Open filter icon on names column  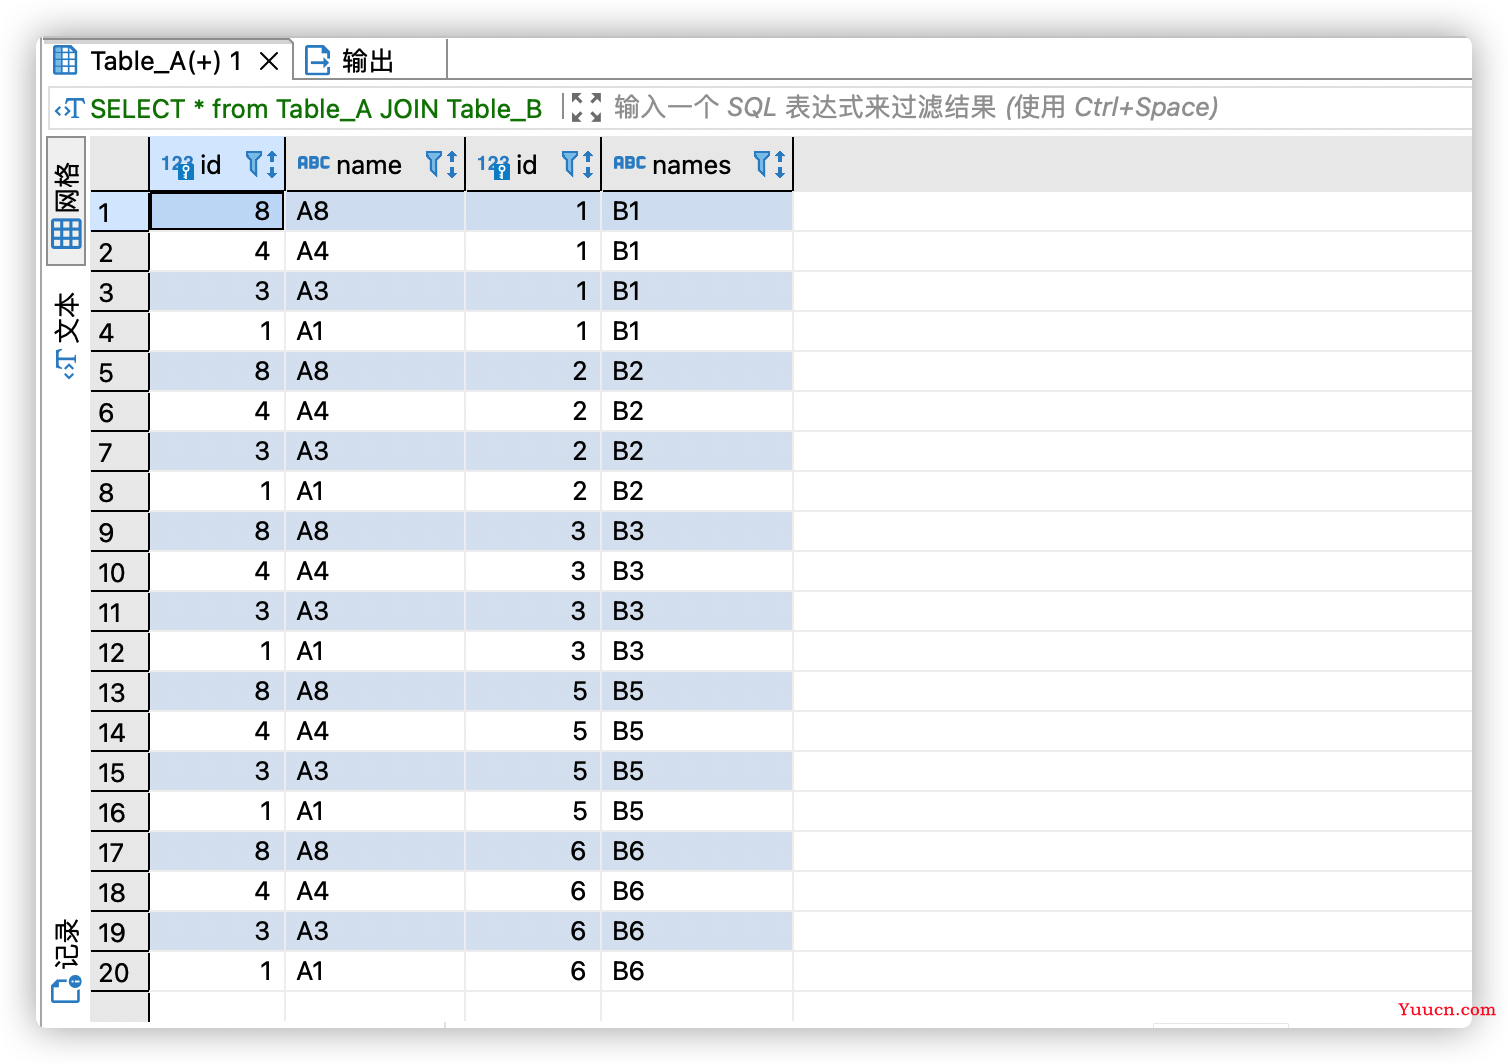[762, 164]
